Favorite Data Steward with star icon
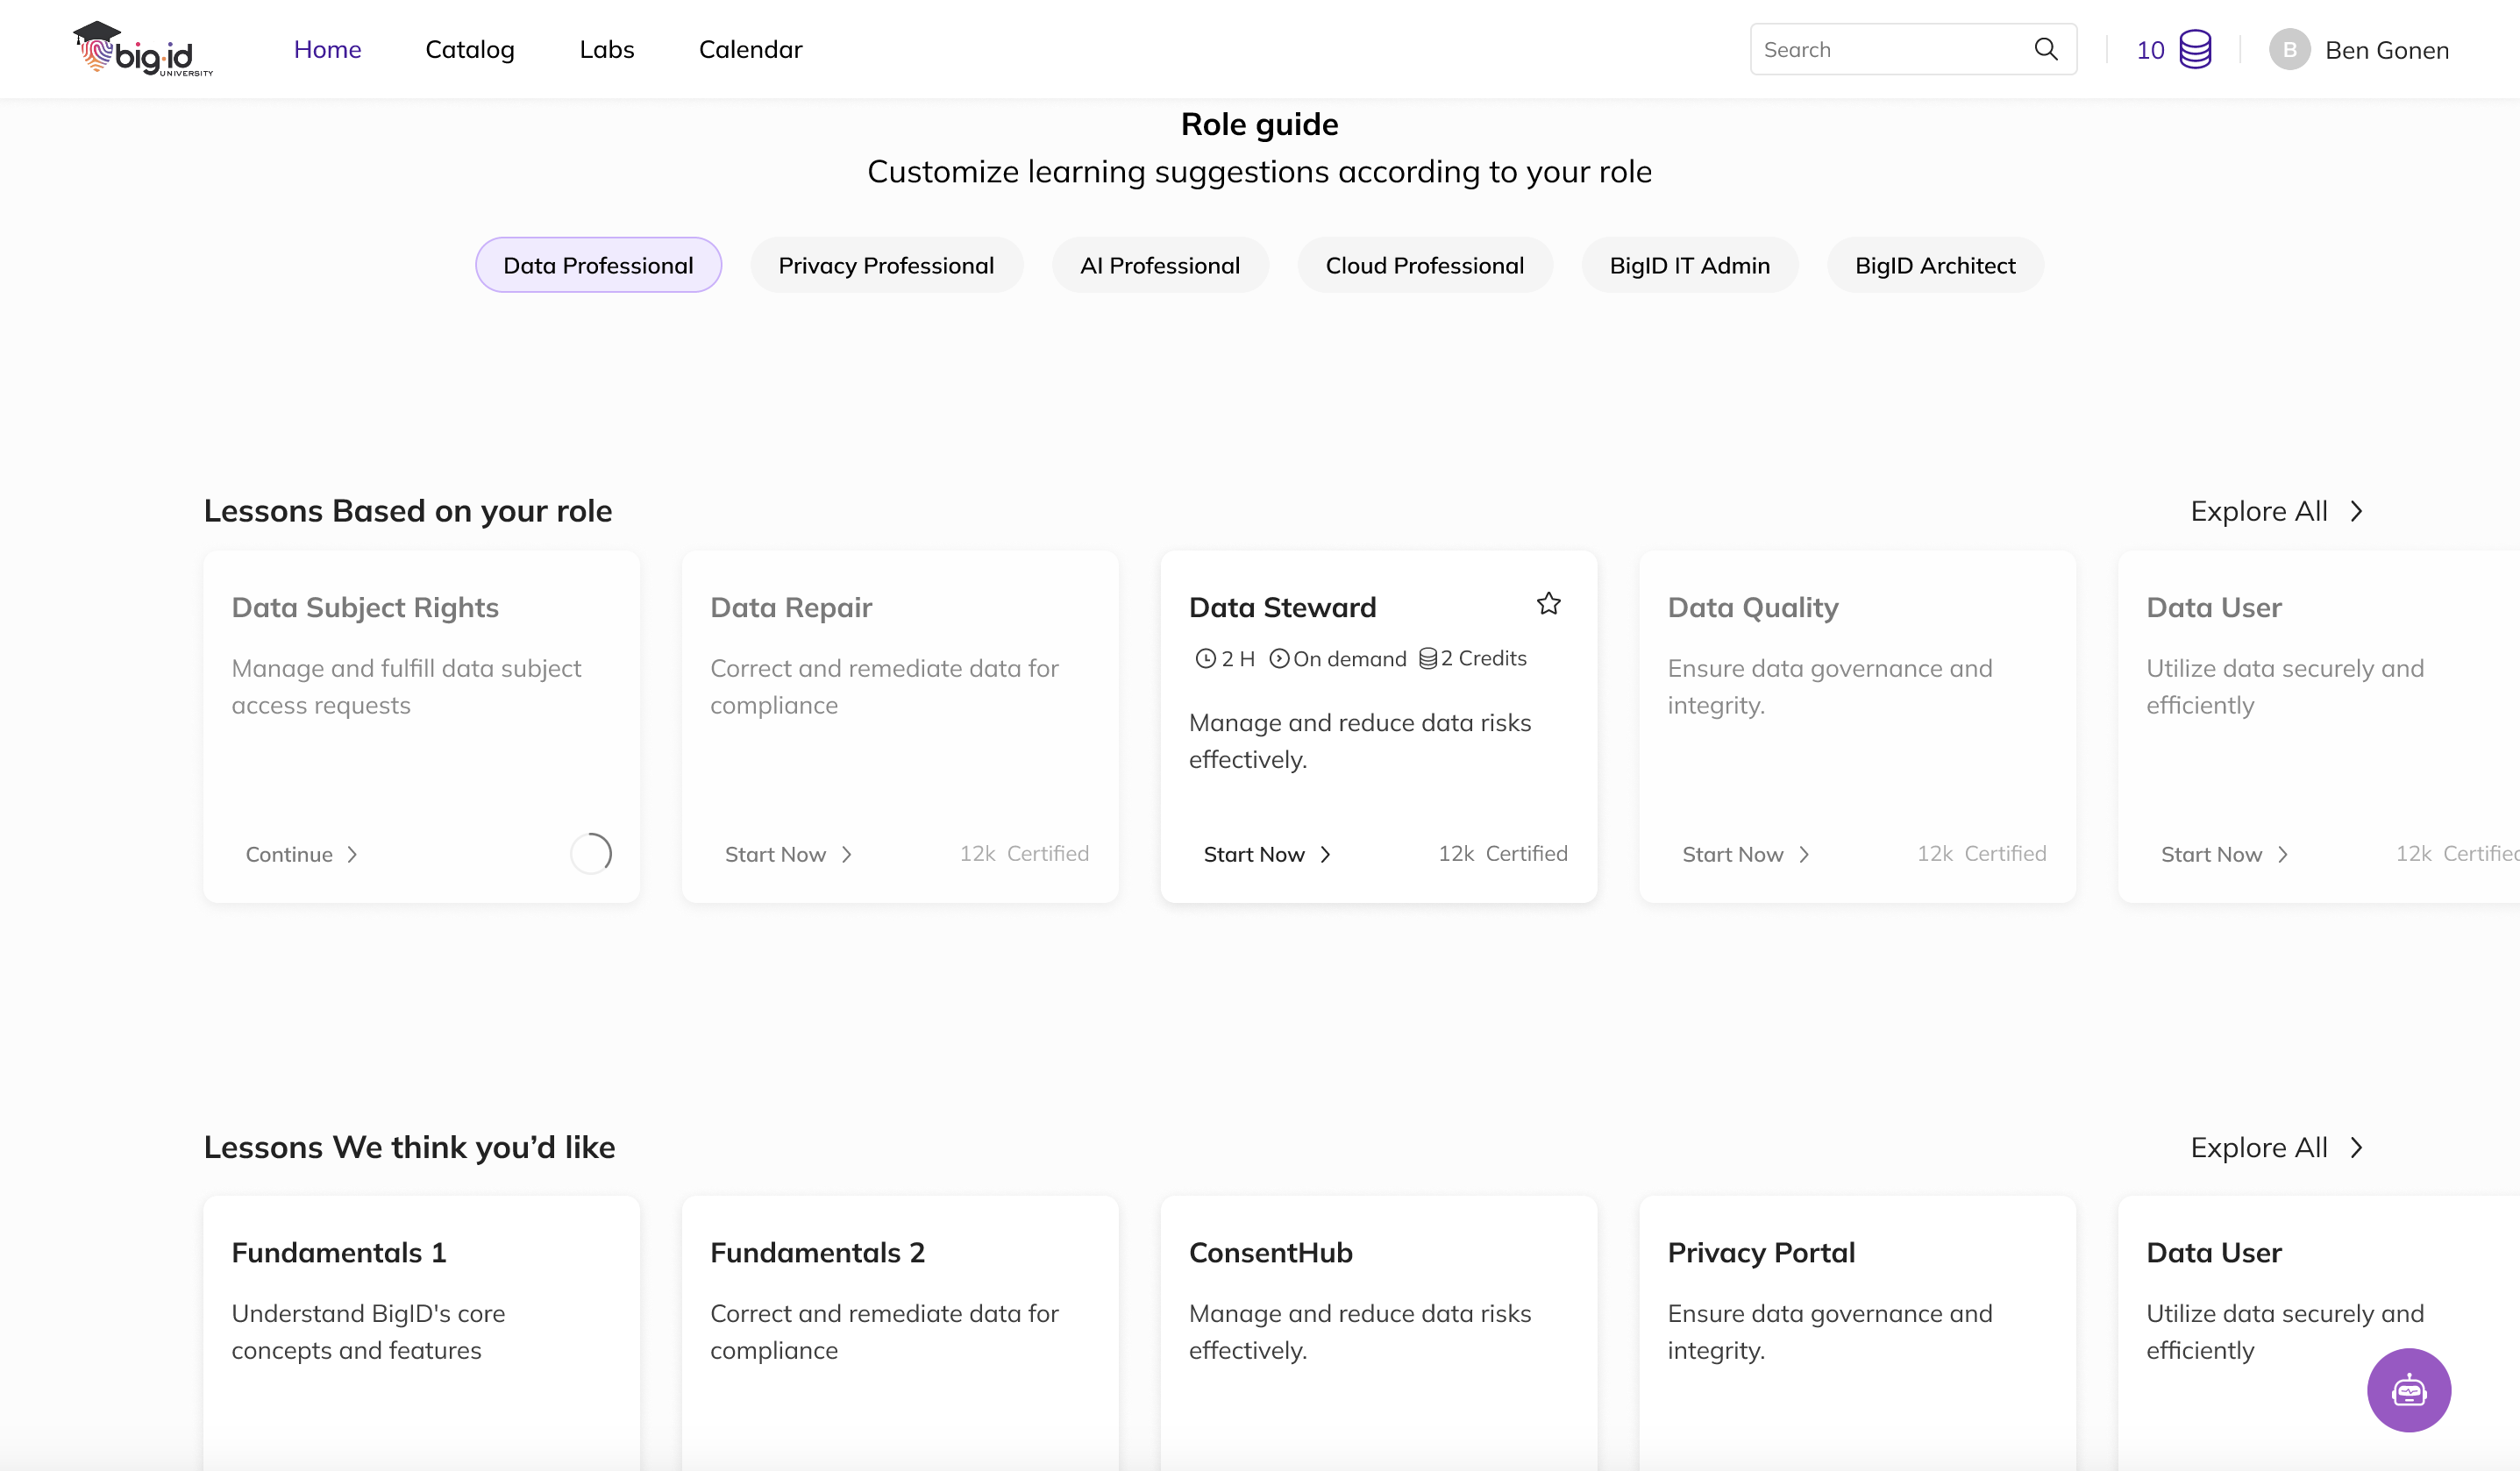 pyautogui.click(x=1548, y=604)
